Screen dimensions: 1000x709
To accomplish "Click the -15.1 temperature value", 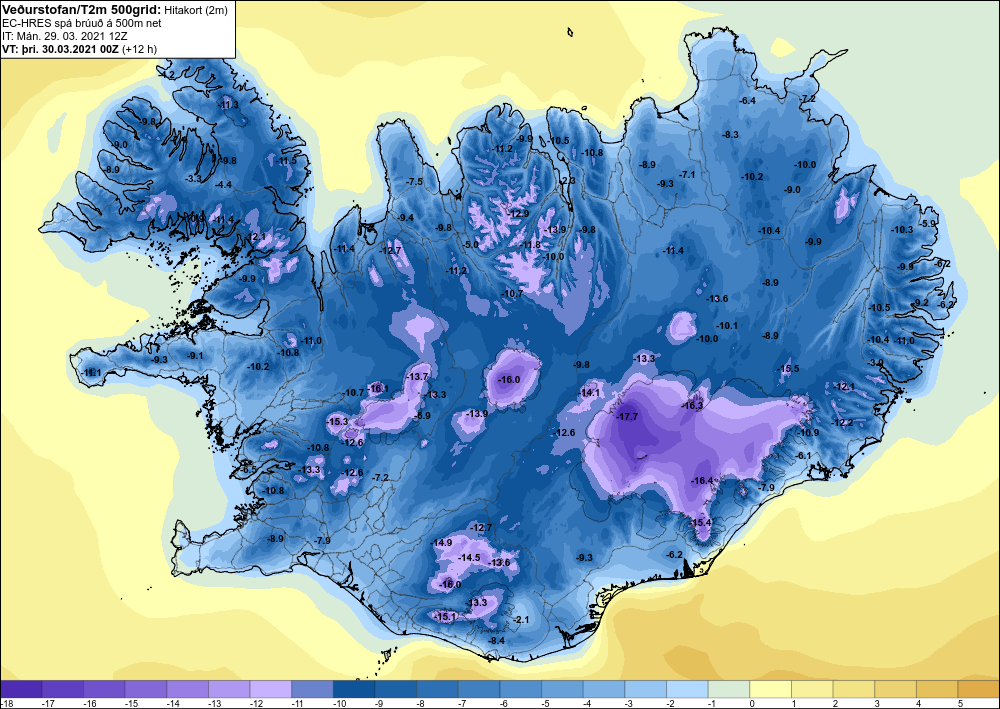I will [x=445, y=617].
